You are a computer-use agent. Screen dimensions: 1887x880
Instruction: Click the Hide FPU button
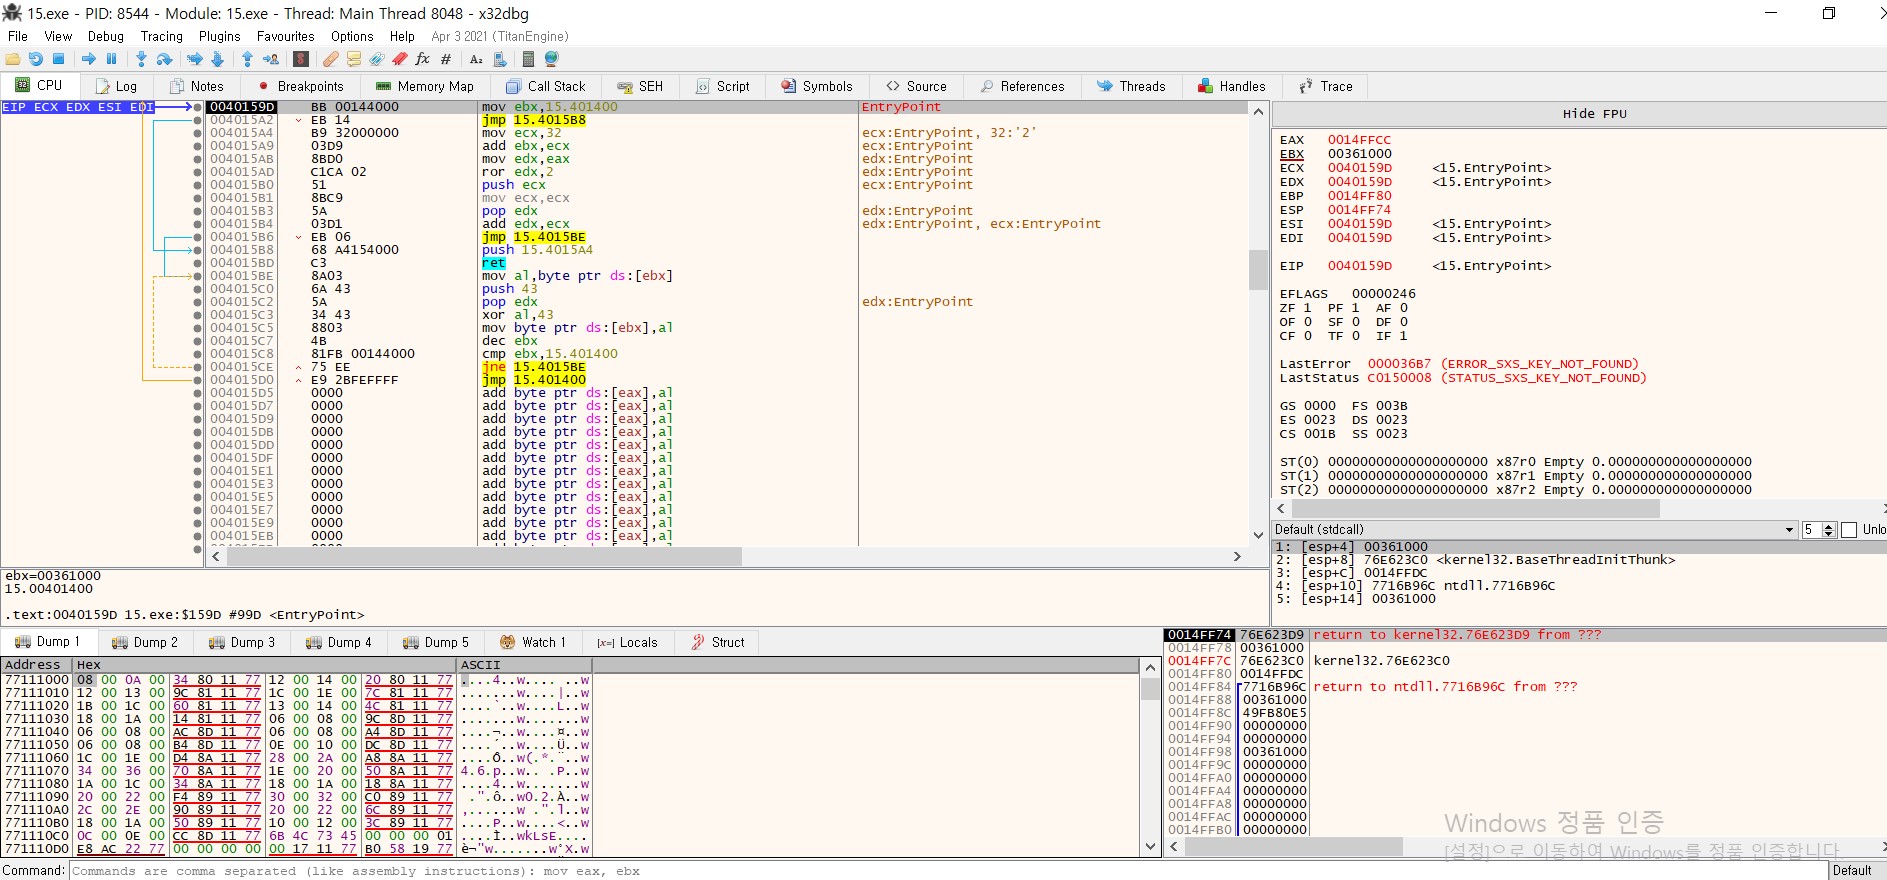click(x=1594, y=114)
